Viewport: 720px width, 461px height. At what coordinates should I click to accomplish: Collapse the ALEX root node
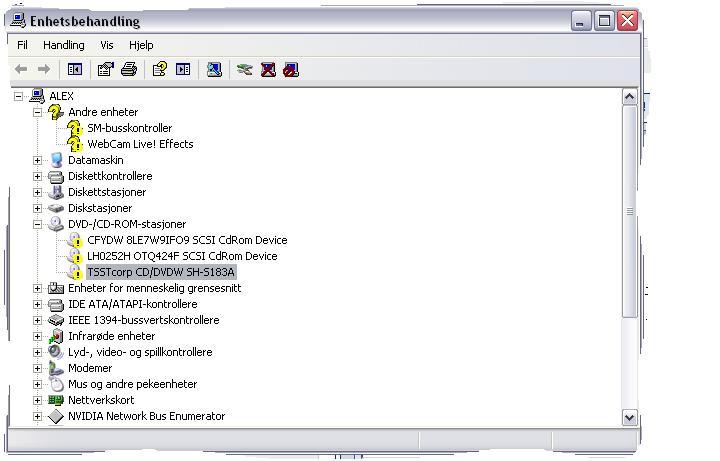[18, 96]
